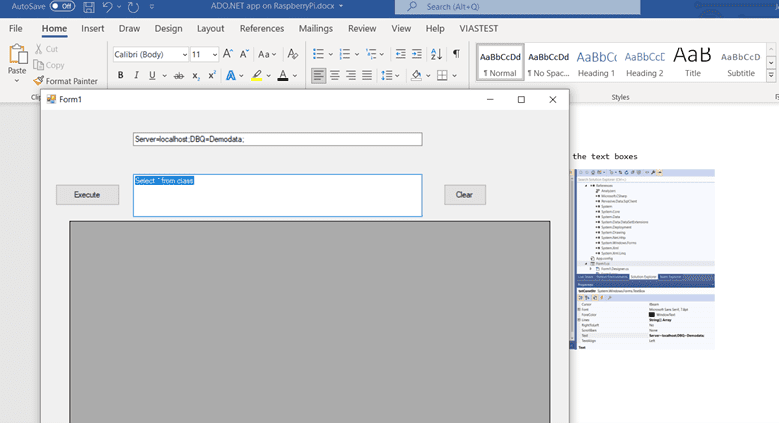
Task: Apply the red font color
Action: point(283,76)
